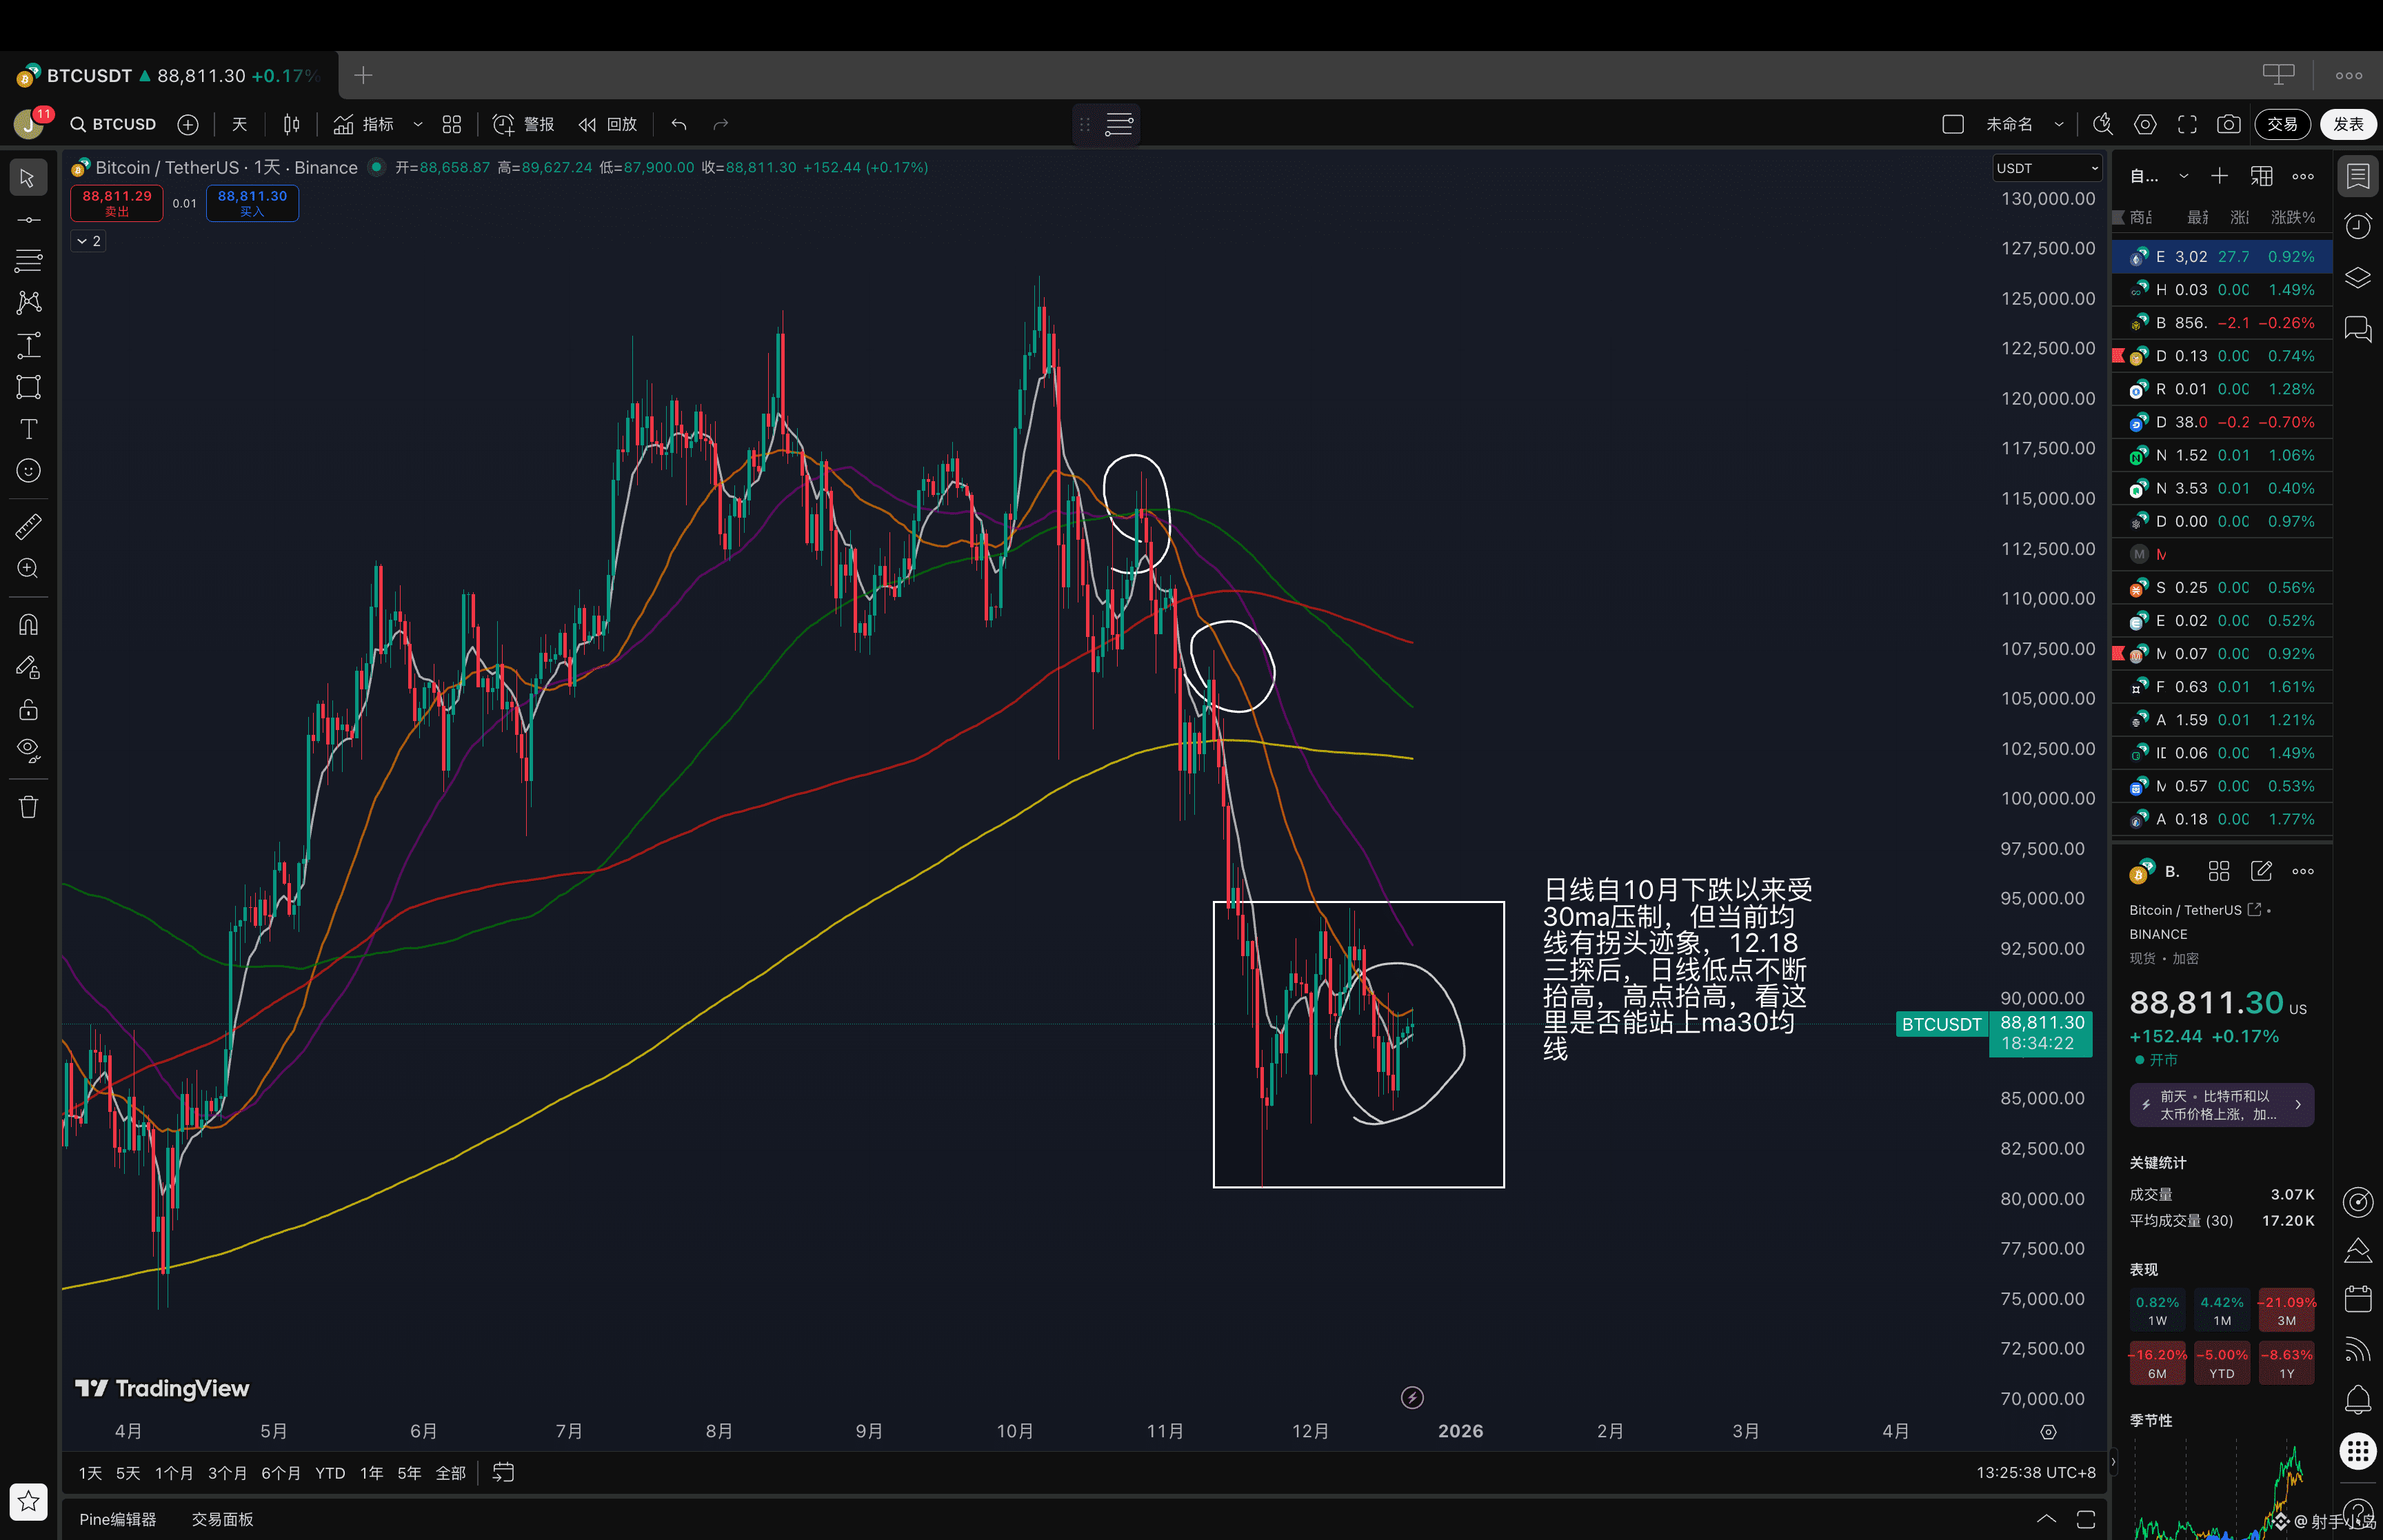This screenshot has width=2383, height=1540.
Task: Select the ruler measure tool
Action: pos(28,526)
